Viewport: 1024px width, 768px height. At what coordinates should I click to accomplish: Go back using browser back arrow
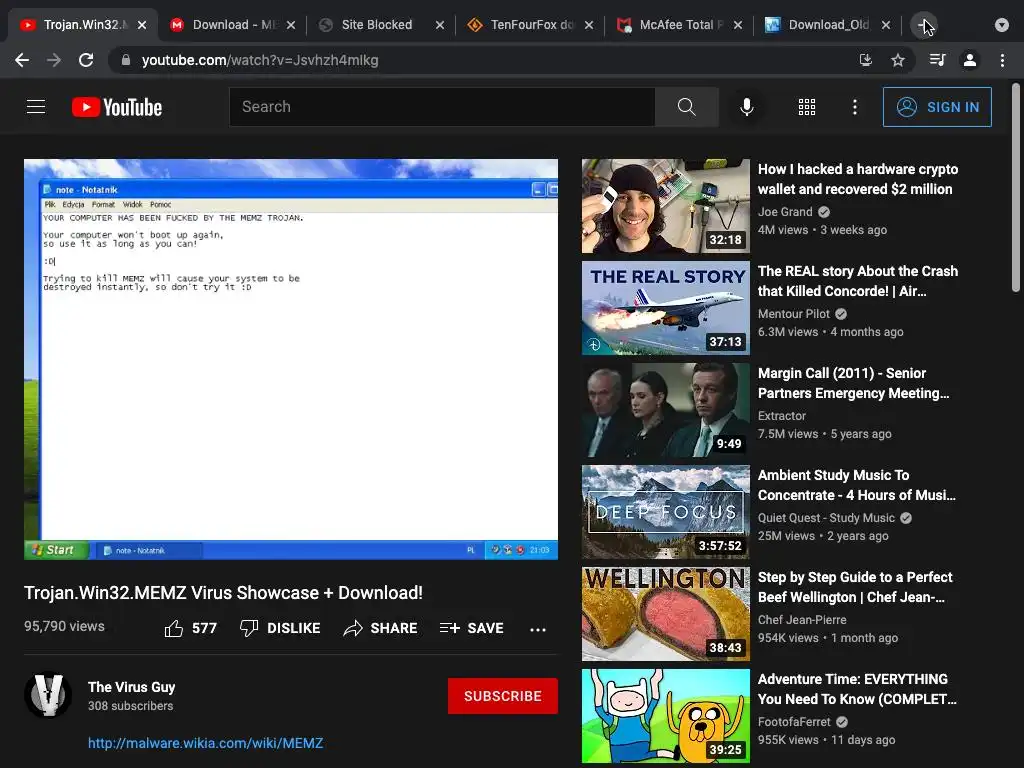coord(22,60)
